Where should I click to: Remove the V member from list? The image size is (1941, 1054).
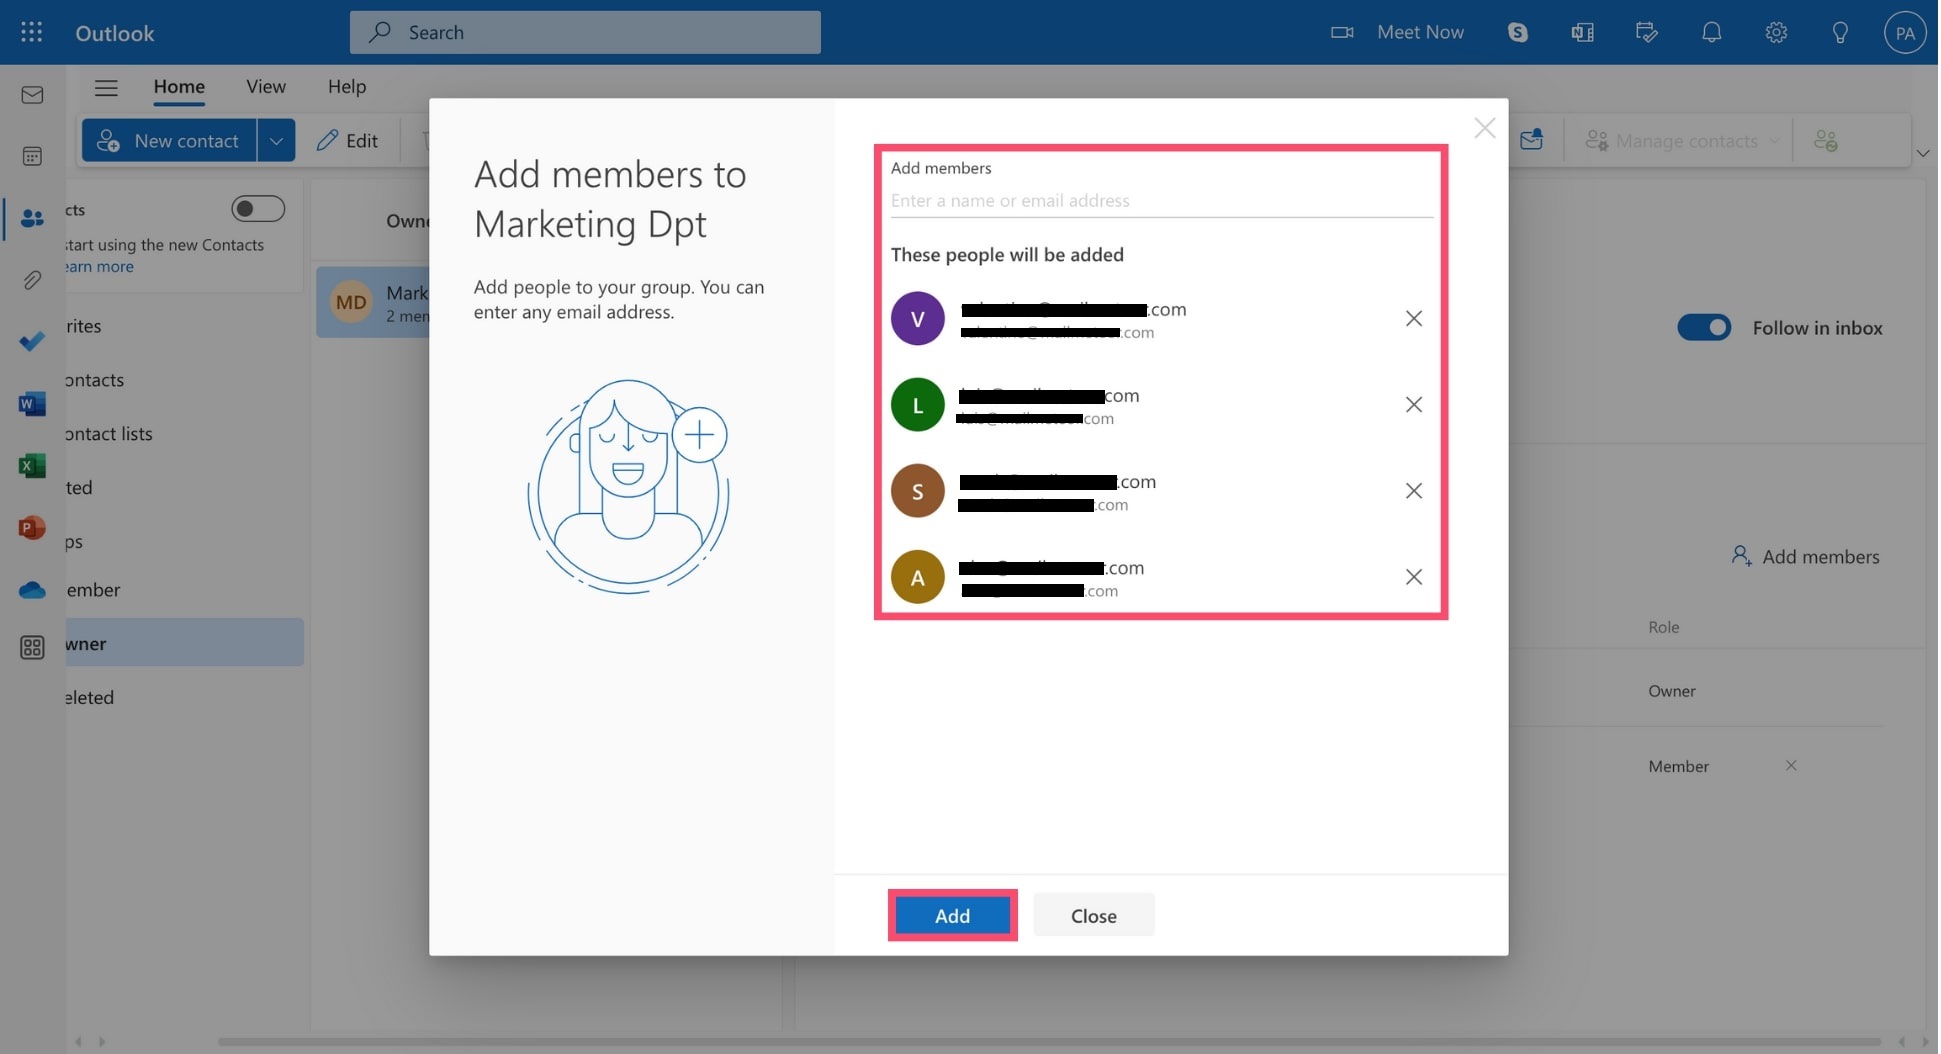[x=1416, y=319]
